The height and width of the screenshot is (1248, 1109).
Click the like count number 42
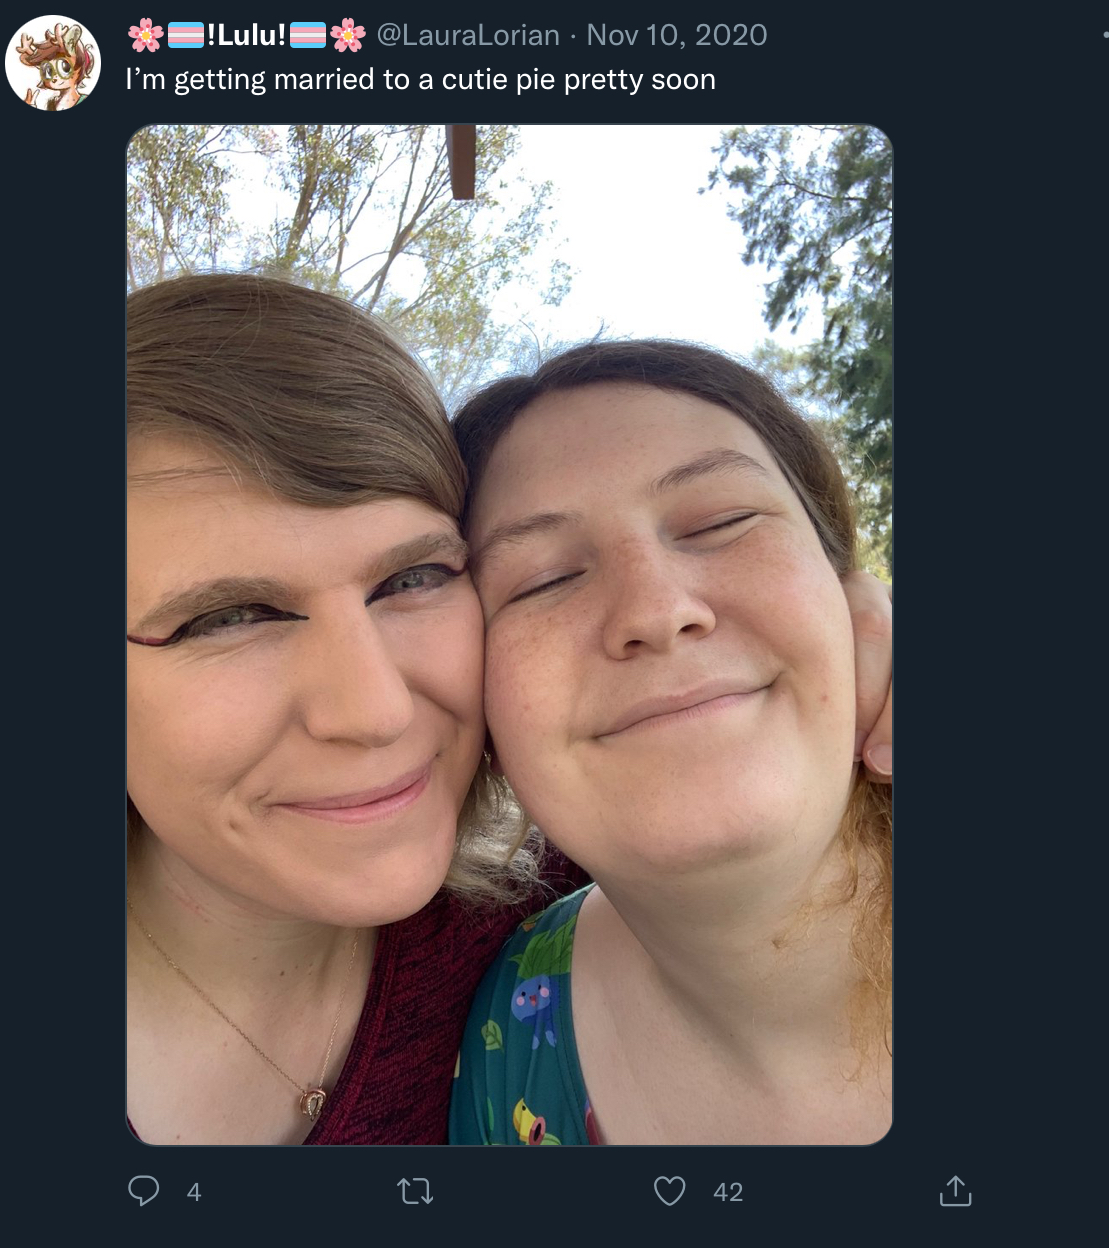728,1192
